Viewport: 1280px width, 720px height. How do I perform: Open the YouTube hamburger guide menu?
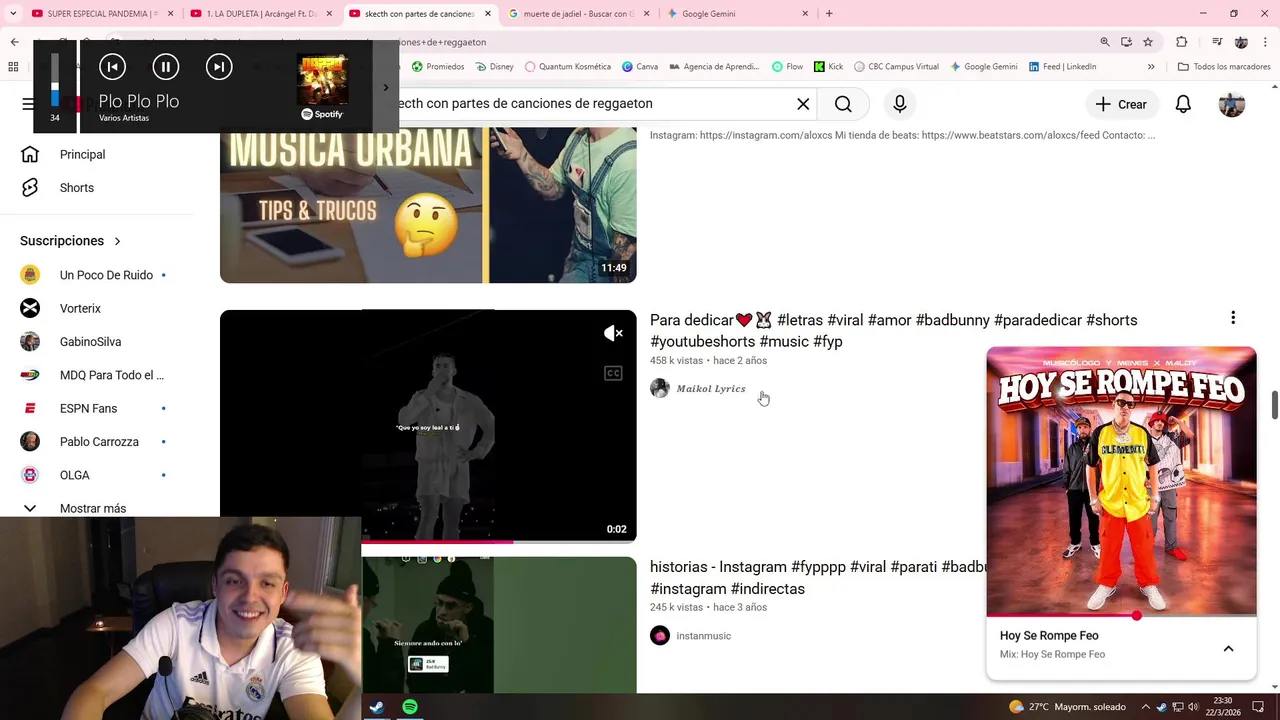point(28,104)
